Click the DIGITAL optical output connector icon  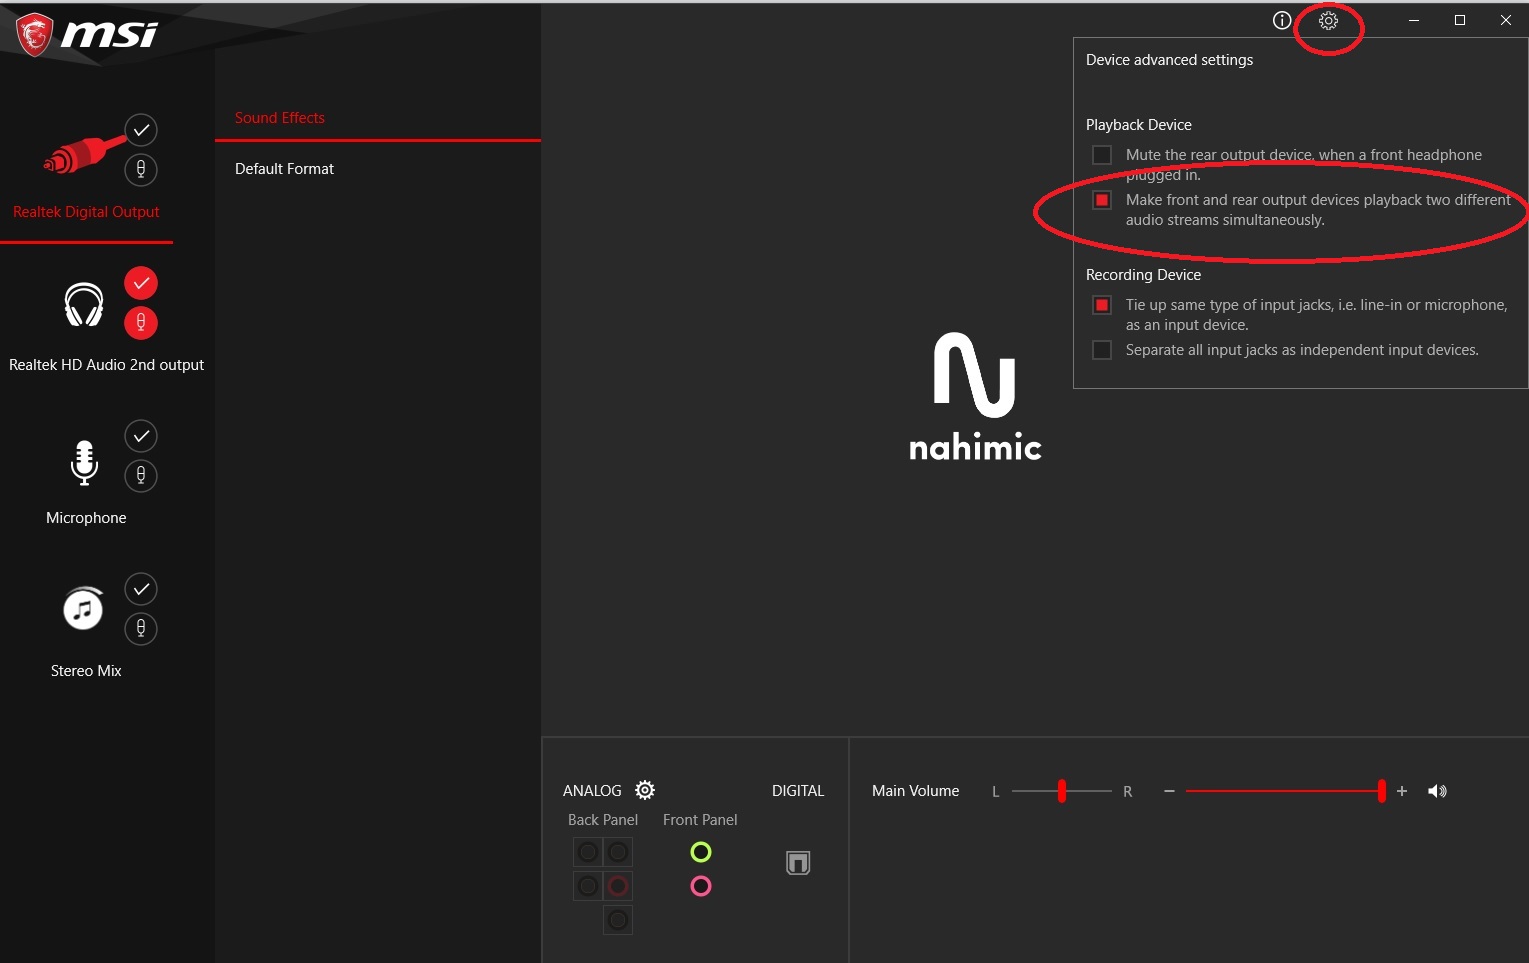click(798, 863)
